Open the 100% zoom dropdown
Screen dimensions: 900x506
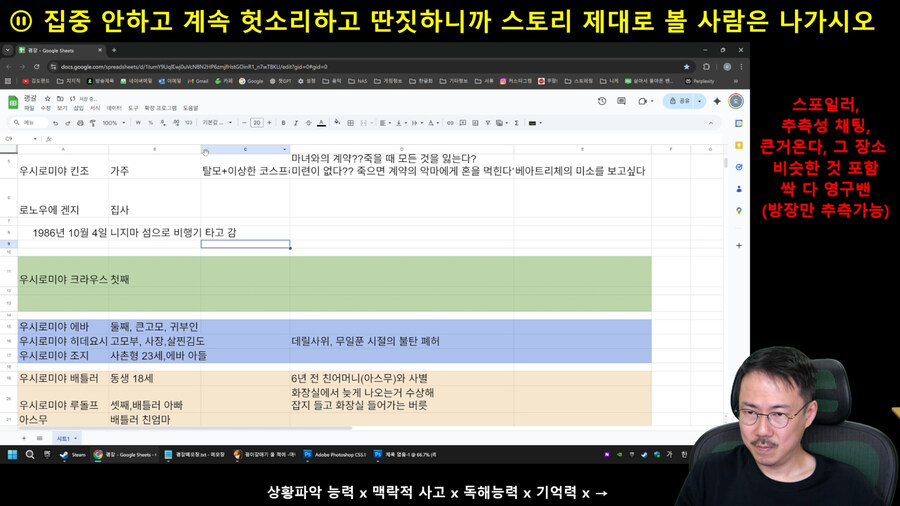(x=112, y=123)
